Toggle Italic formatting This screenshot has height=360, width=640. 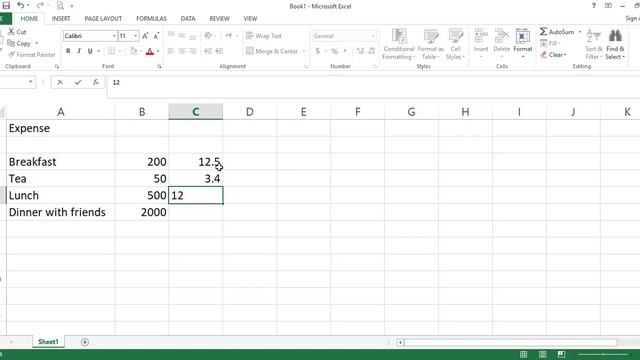pos(79,51)
